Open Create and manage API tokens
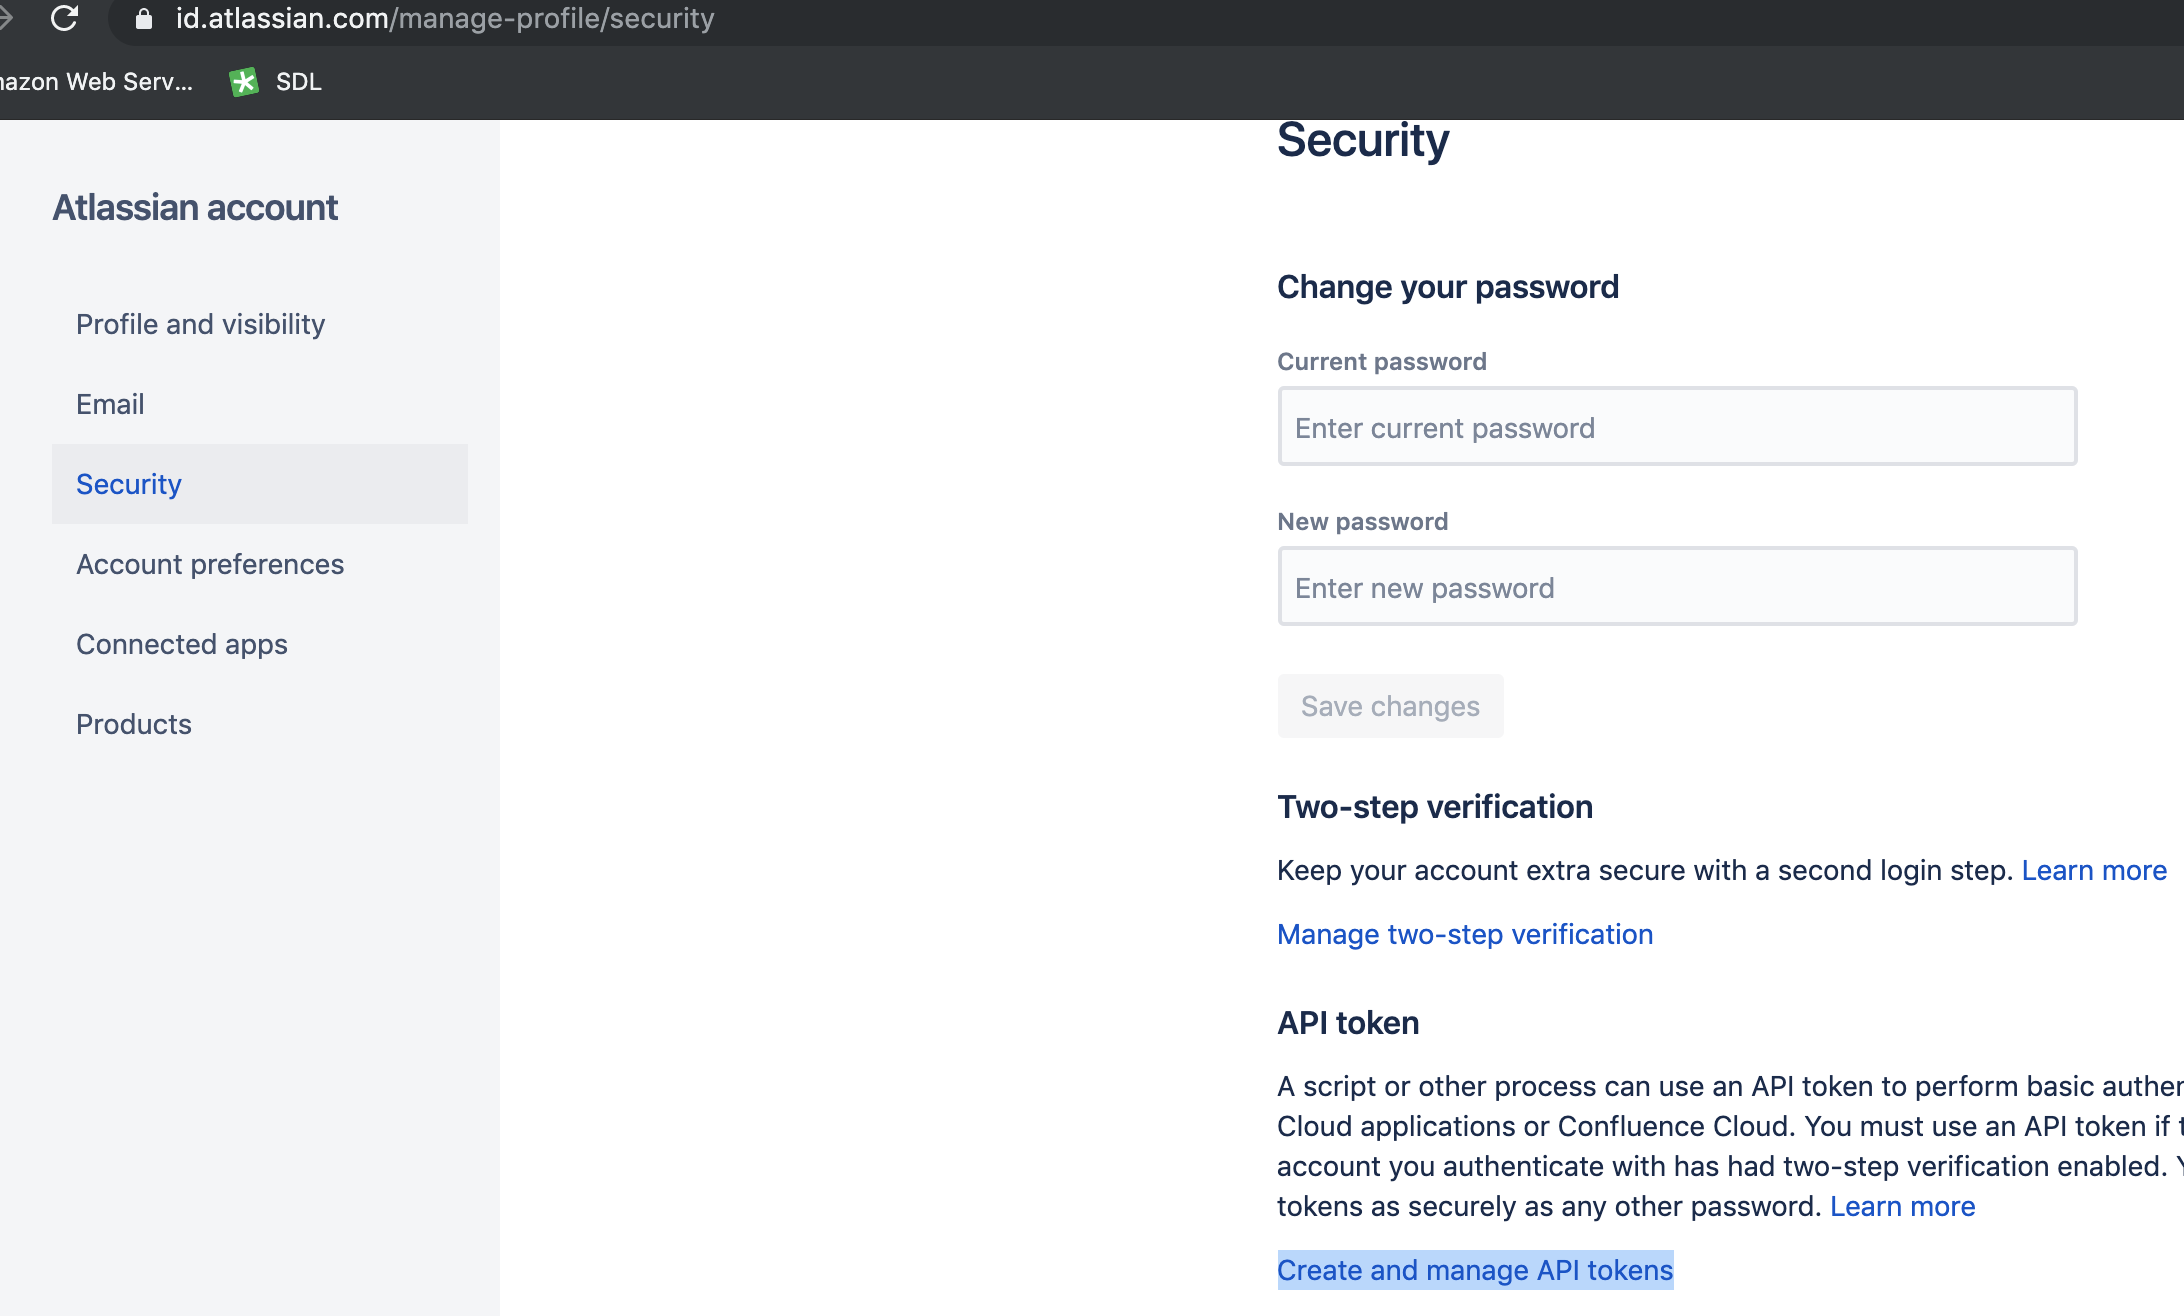Image resolution: width=2184 pixels, height=1316 pixels. pos(1475,1270)
